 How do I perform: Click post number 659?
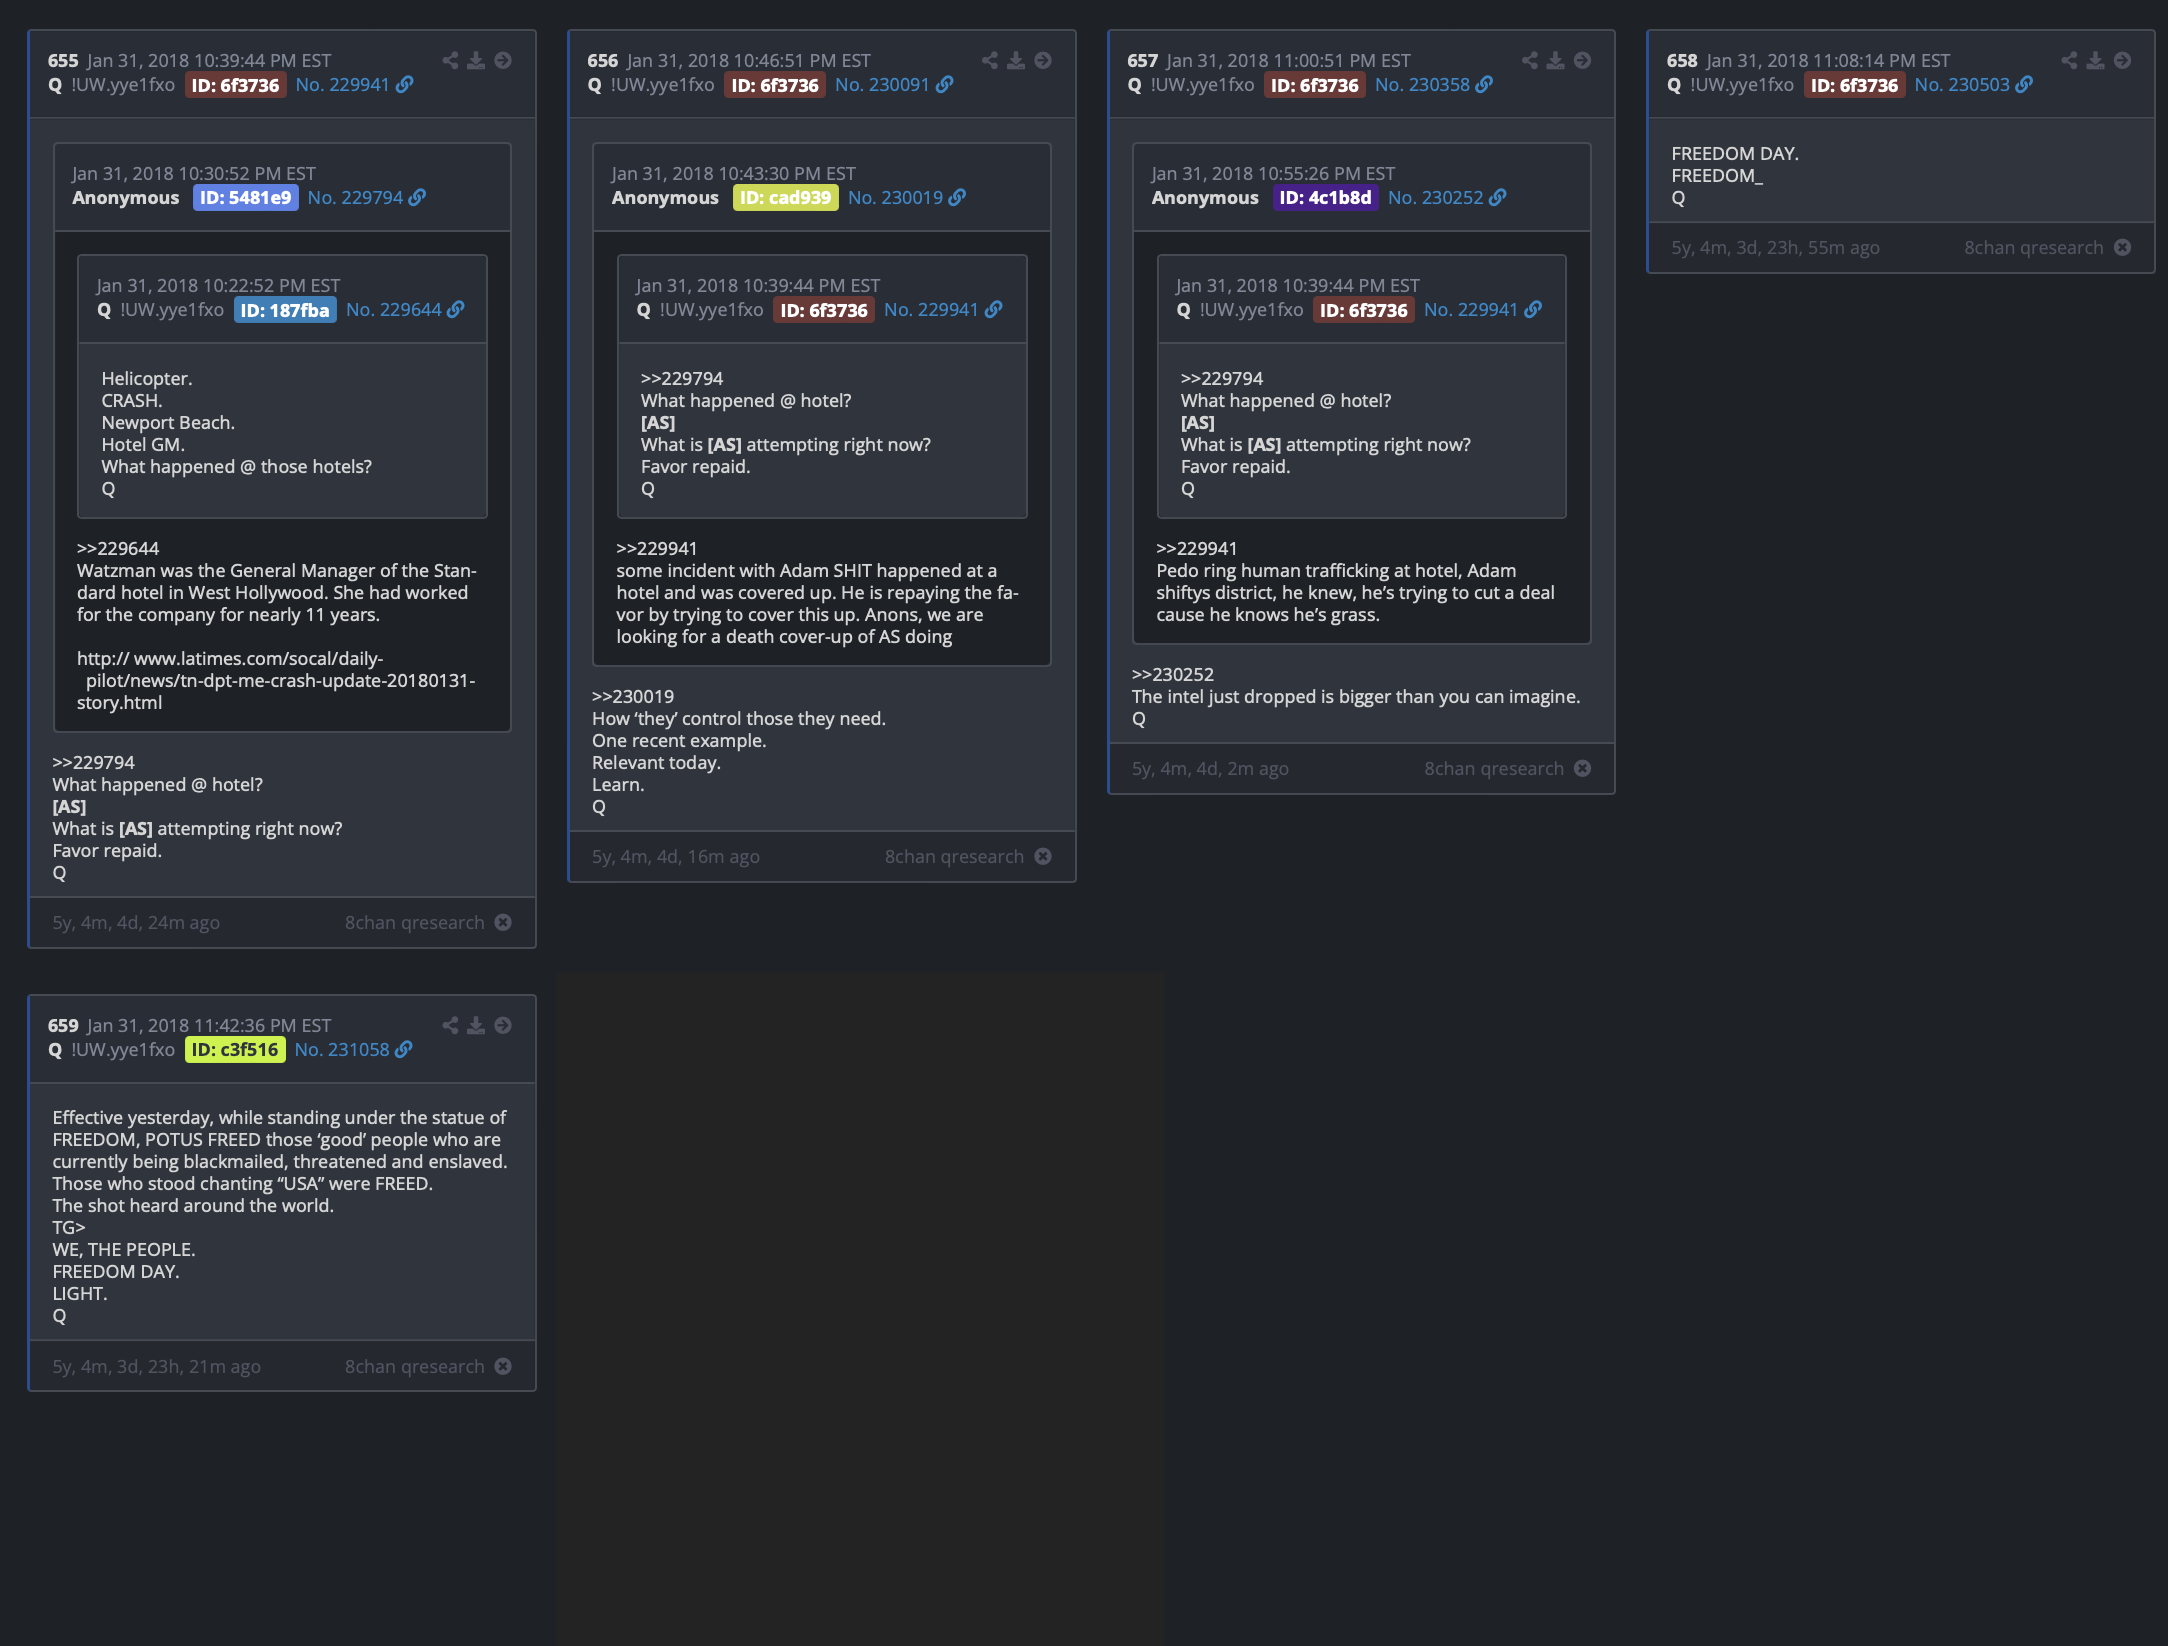coord(63,1026)
